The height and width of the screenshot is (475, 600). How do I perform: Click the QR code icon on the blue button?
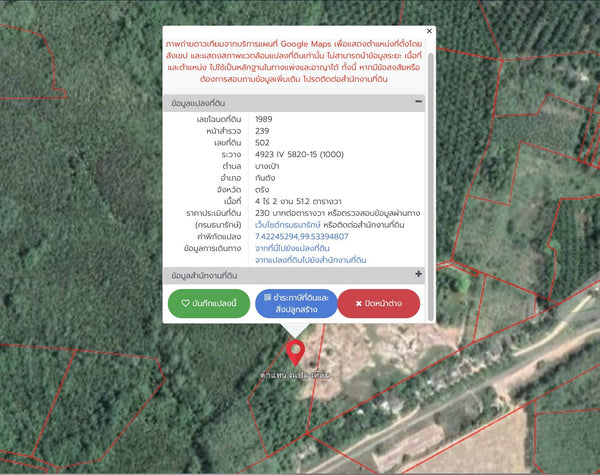(x=267, y=297)
